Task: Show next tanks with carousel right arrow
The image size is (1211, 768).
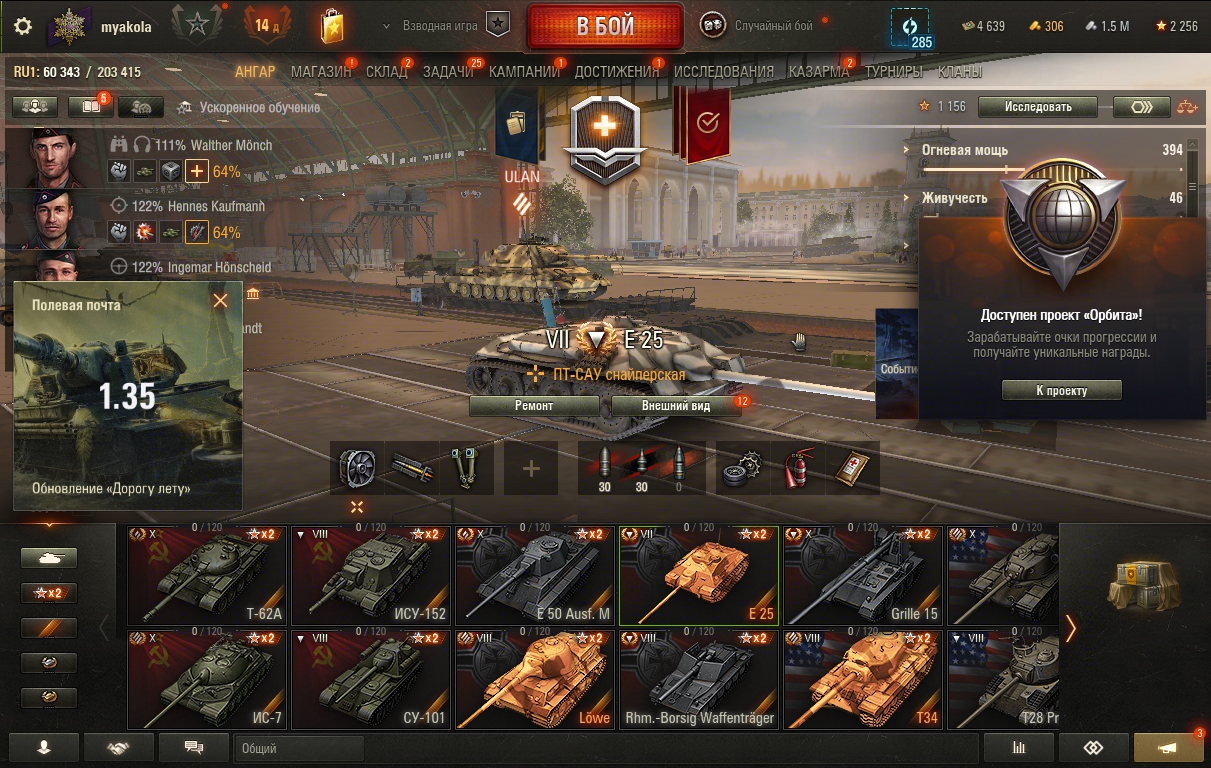Action: click(1071, 628)
